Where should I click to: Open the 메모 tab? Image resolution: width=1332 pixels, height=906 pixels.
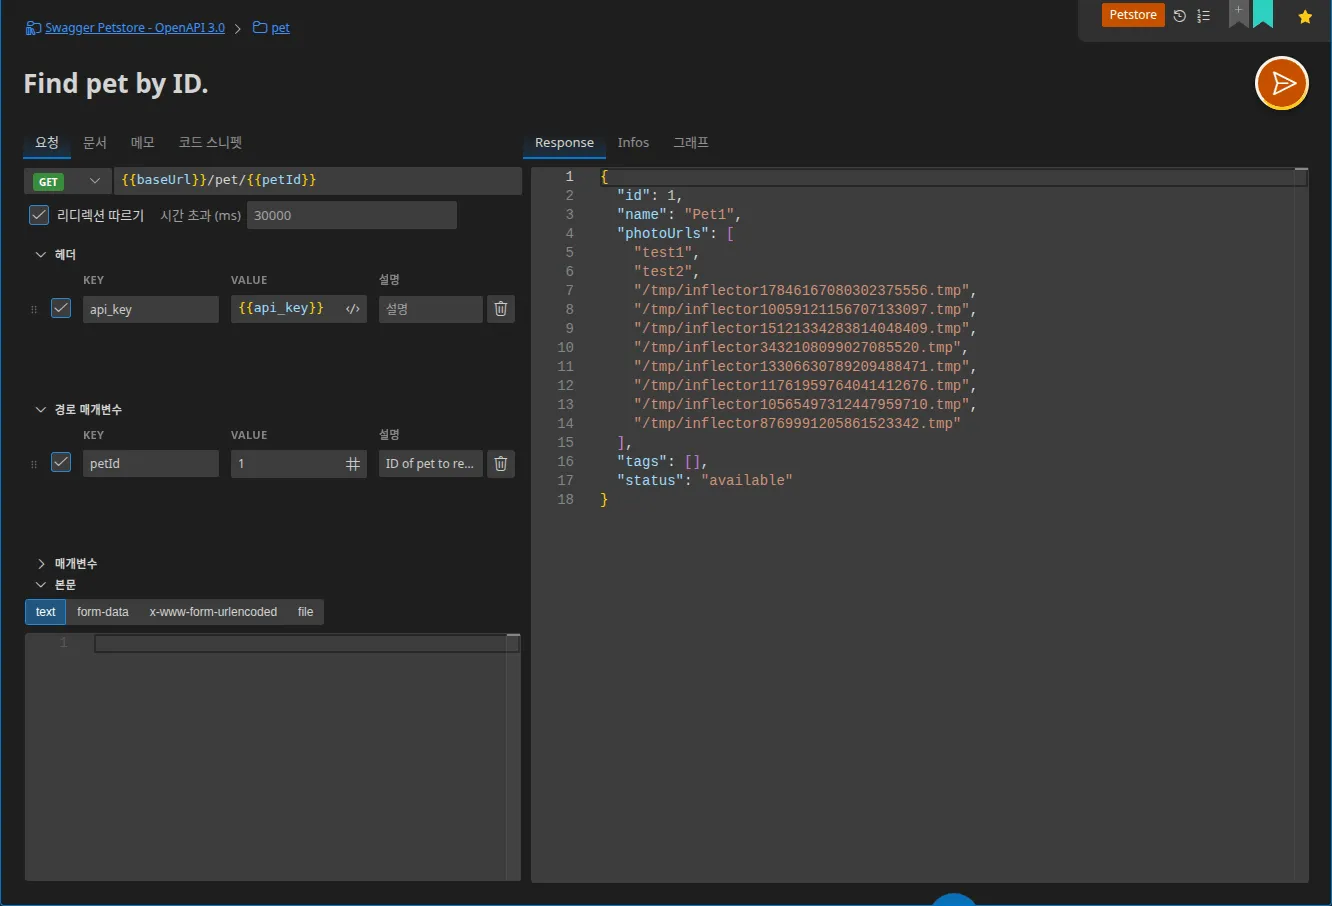coord(143,143)
